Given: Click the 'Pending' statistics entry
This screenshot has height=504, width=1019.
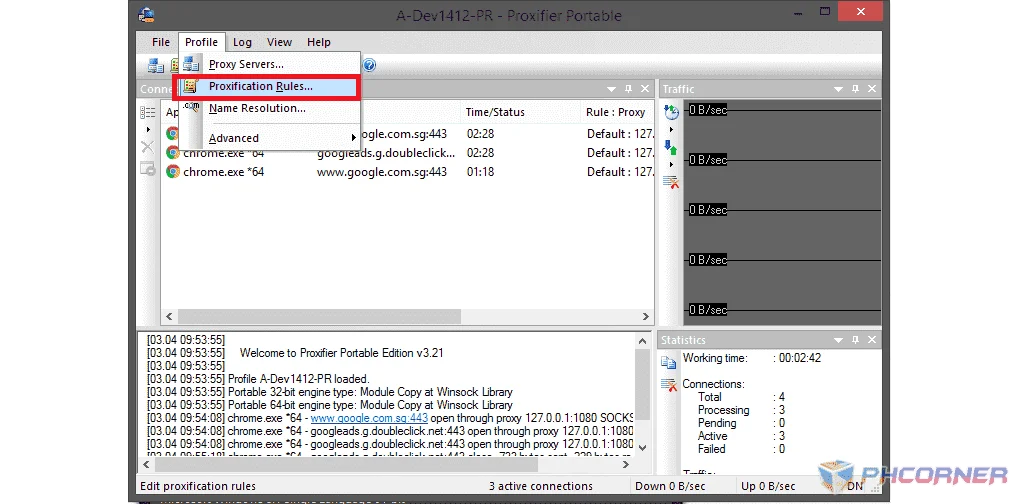Looking at the screenshot, I should 717,423.
